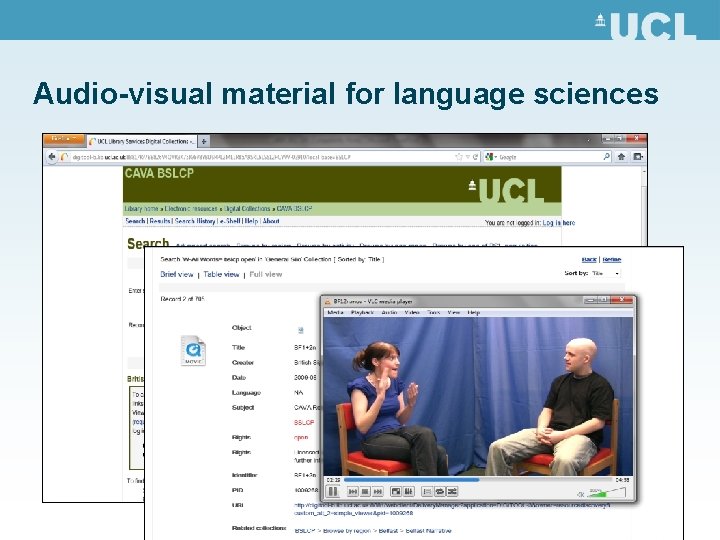Open the Search navigation link
720x540 pixels.
pyautogui.click(x=135, y=221)
